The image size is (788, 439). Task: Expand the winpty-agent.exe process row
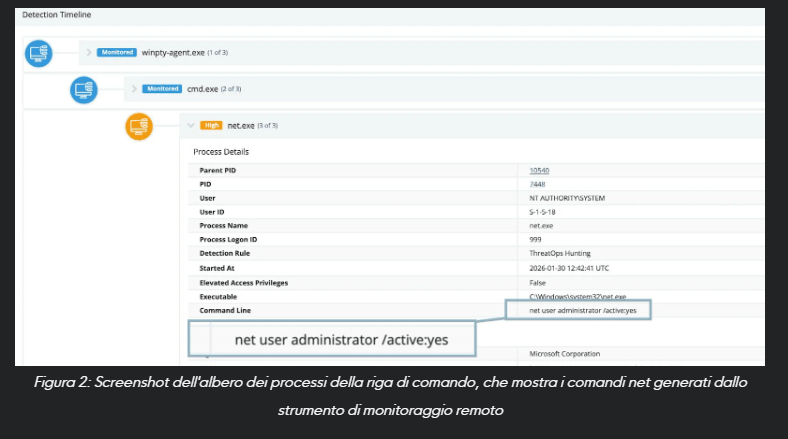pos(89,52)
